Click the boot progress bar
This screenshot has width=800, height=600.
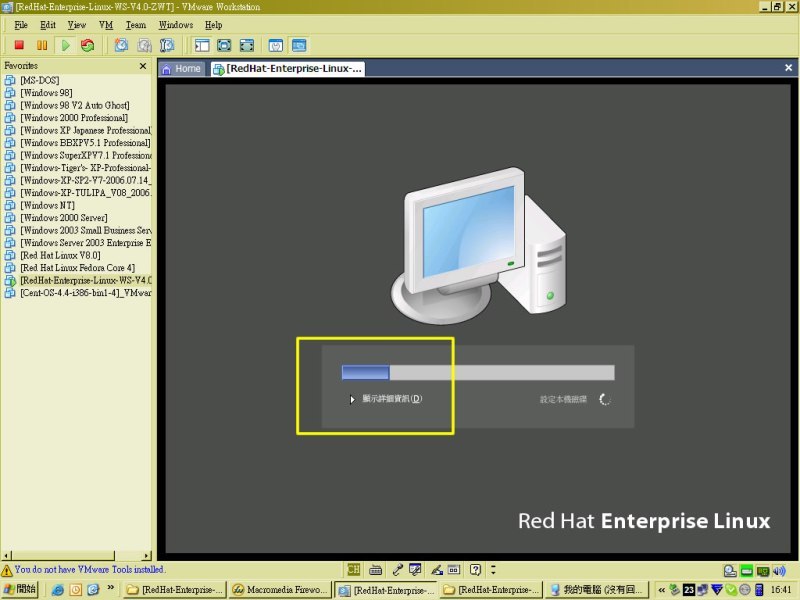click(478, 372)
